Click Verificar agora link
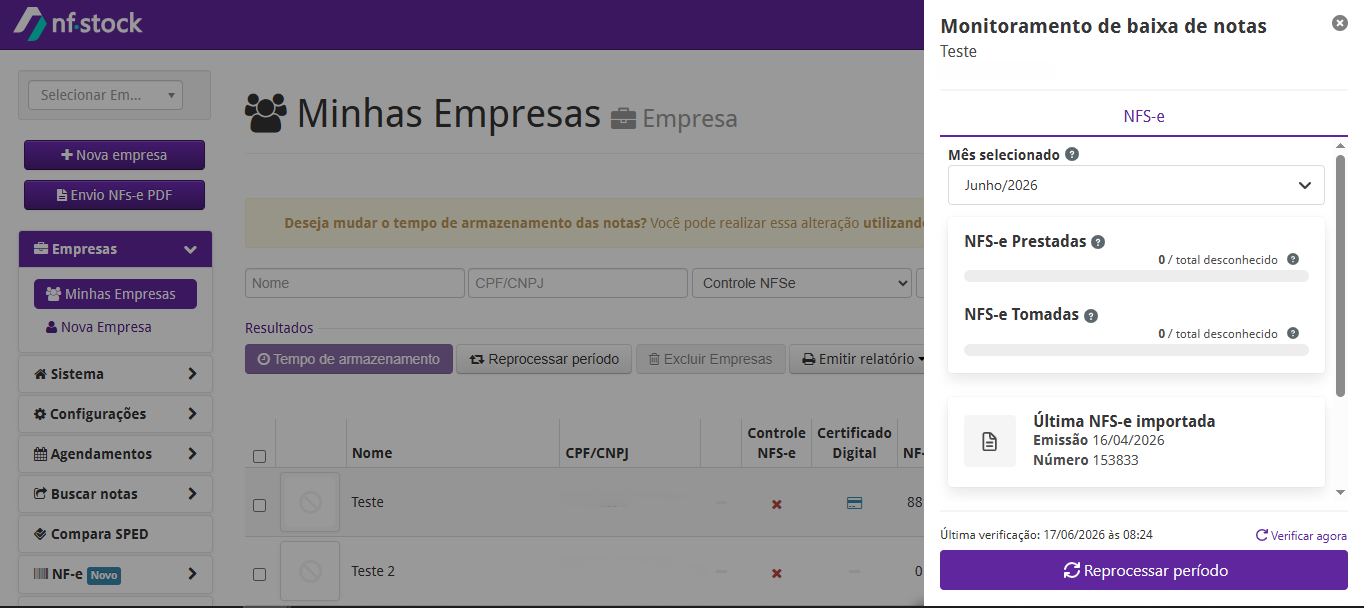Screen dimensions: 1364x608 1301,535
